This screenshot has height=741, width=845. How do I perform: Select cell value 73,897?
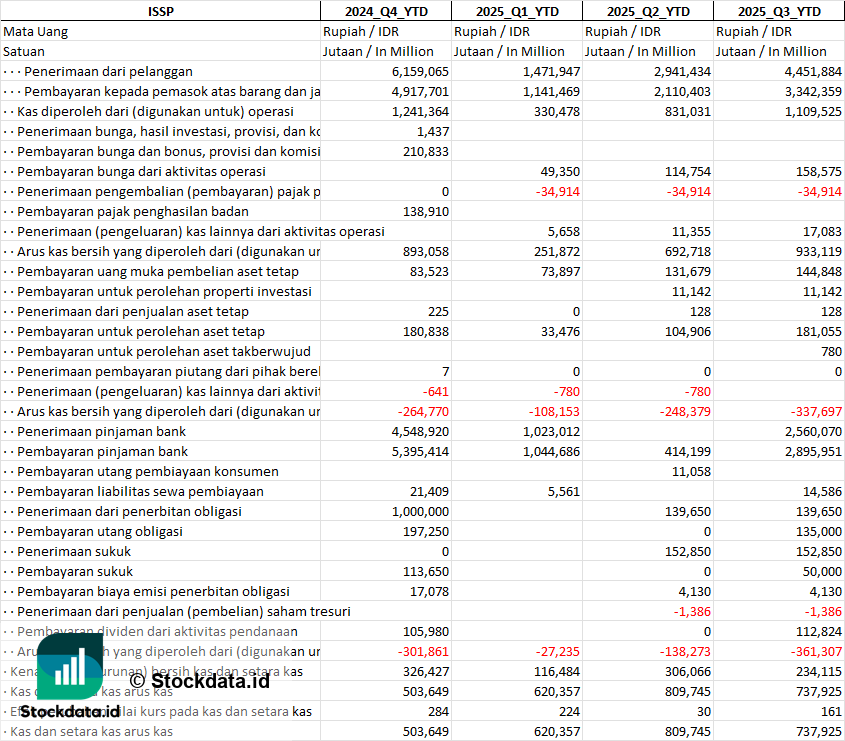coord(560,271)
